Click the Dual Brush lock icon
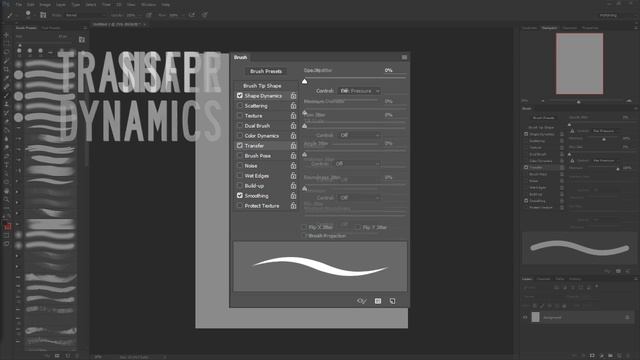 click(293, 126)
